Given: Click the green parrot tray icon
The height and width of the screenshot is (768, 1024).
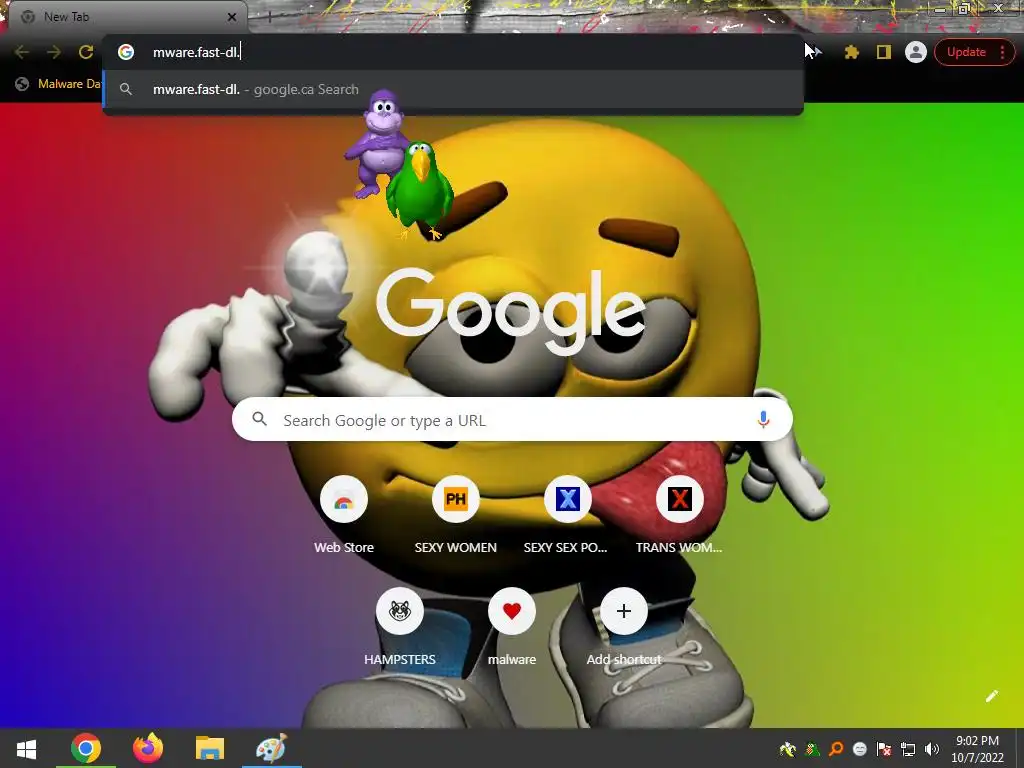Looking at the screenshot, I should [x=812, y=749].
